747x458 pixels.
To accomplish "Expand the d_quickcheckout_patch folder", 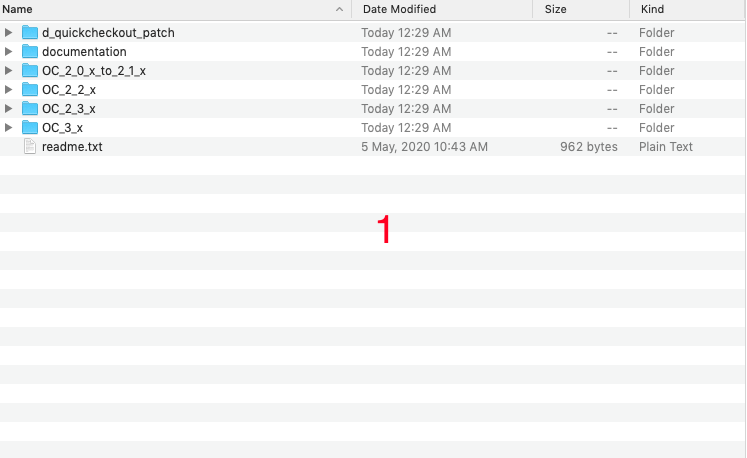I will [x=8, y=32].
